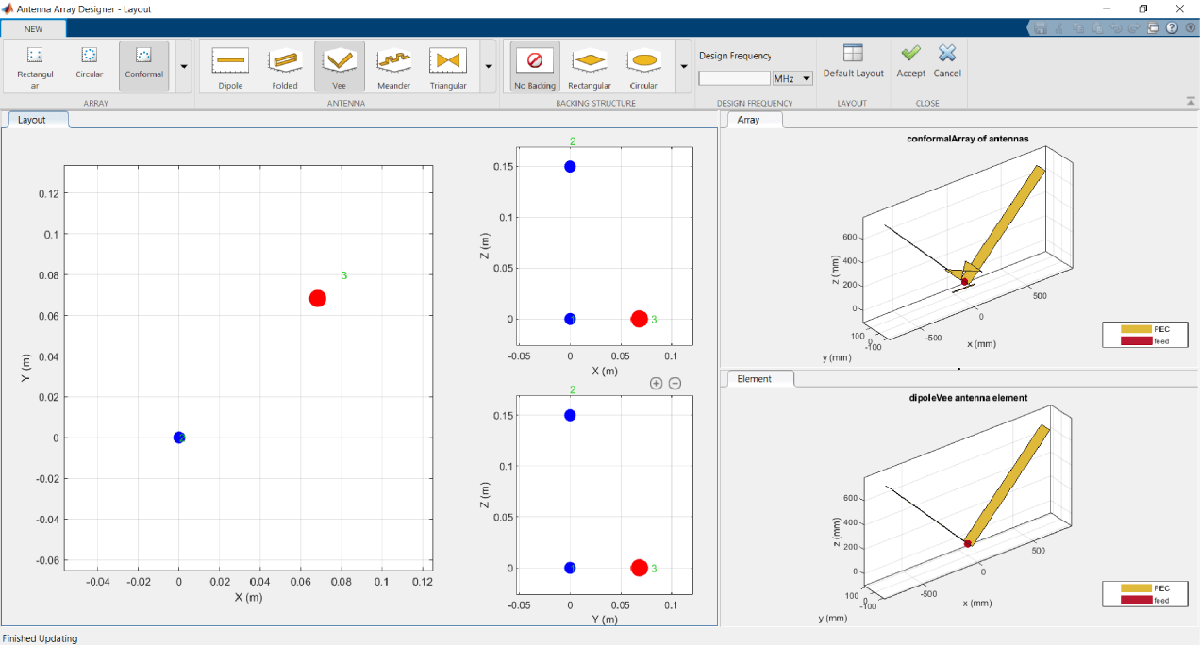
Task: Collapse the toolstrip using the arrow
Action: click(x=1190, y=101)
